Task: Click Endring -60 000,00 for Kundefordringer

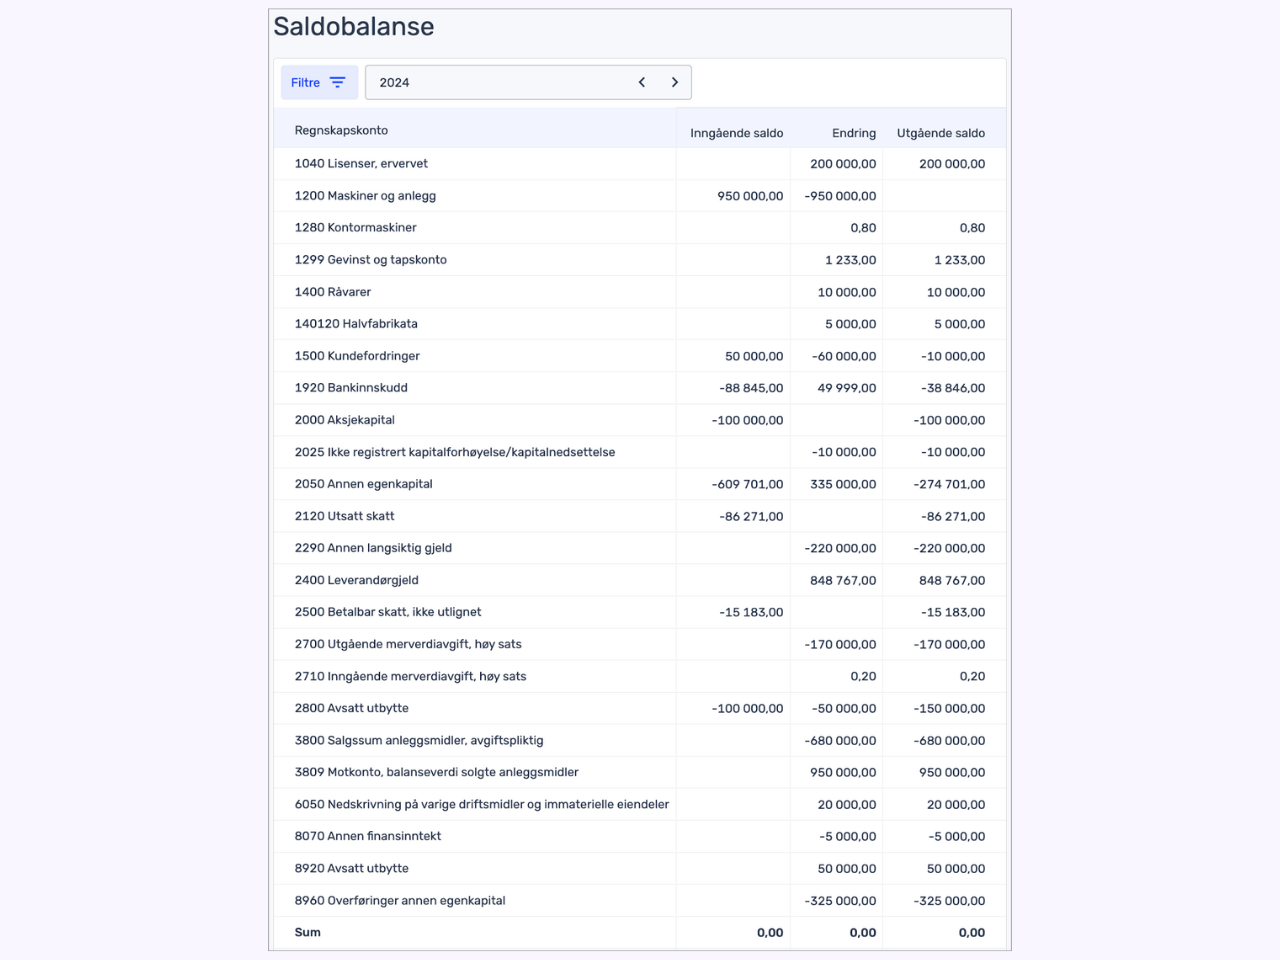Action: (844, 356)
